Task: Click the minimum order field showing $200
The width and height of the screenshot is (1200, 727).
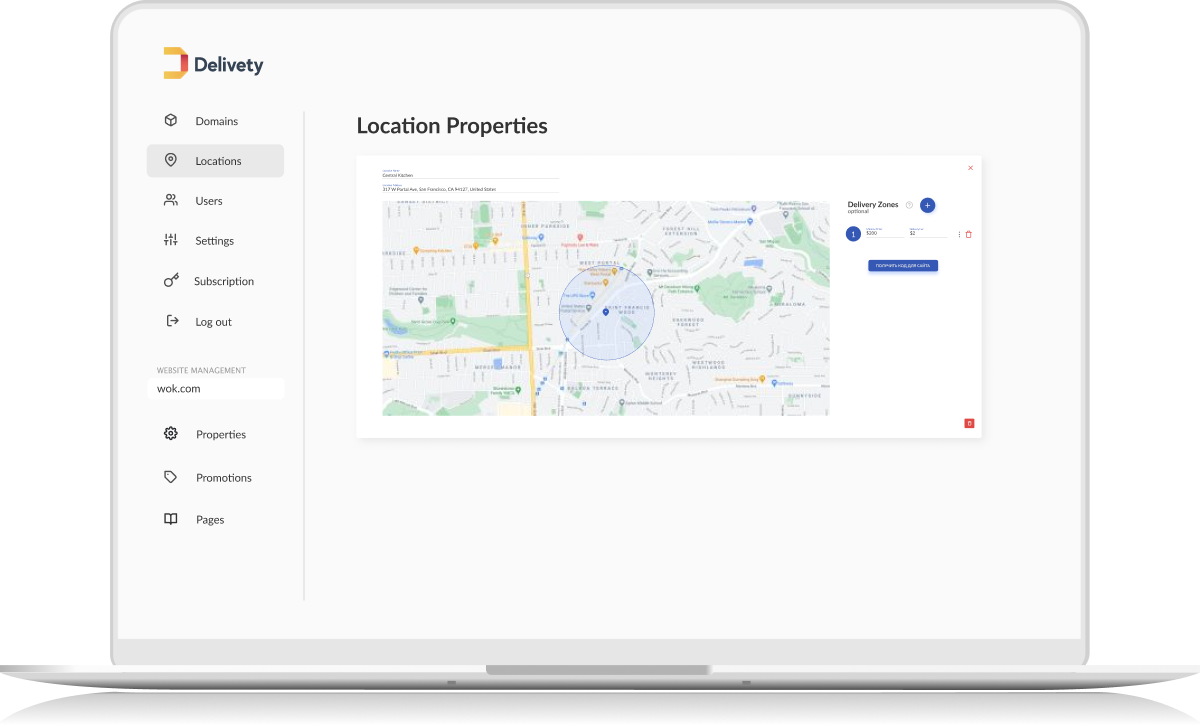Action: point(885,232)
